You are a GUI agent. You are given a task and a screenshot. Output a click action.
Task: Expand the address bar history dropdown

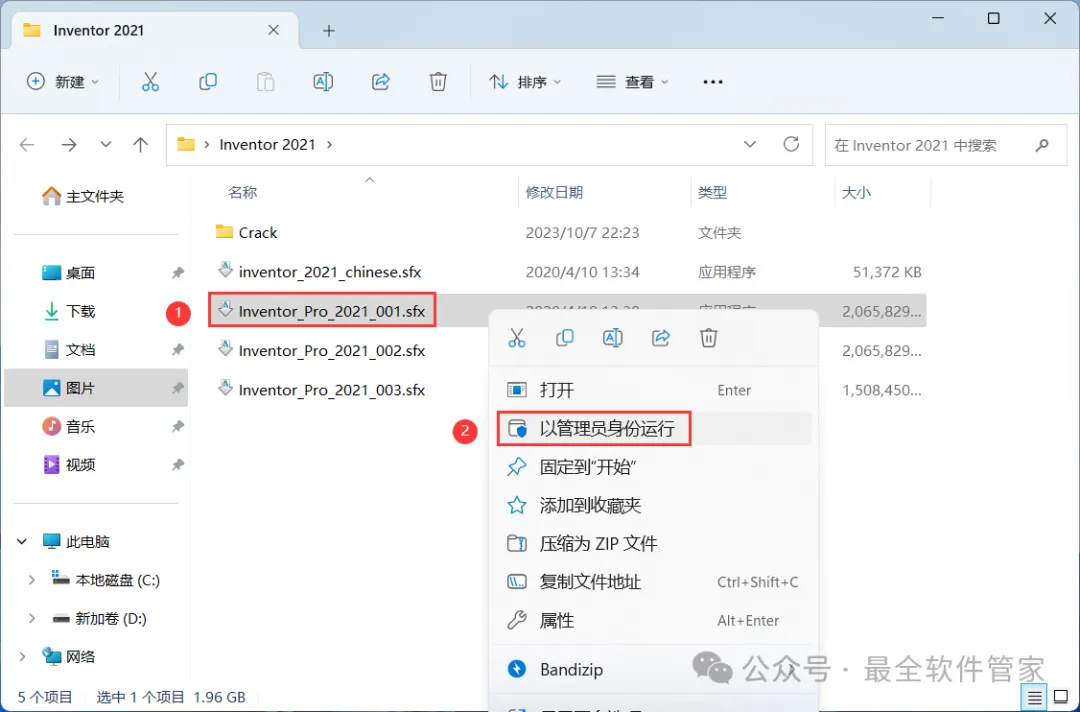750,145
